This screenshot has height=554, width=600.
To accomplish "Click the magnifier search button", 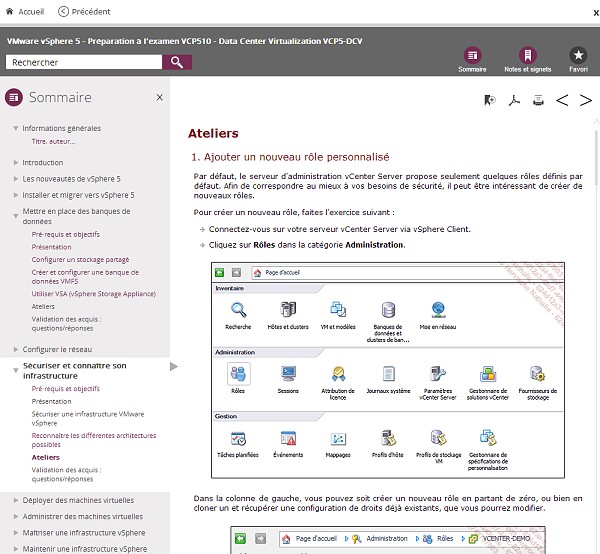I will pos(177,62).
